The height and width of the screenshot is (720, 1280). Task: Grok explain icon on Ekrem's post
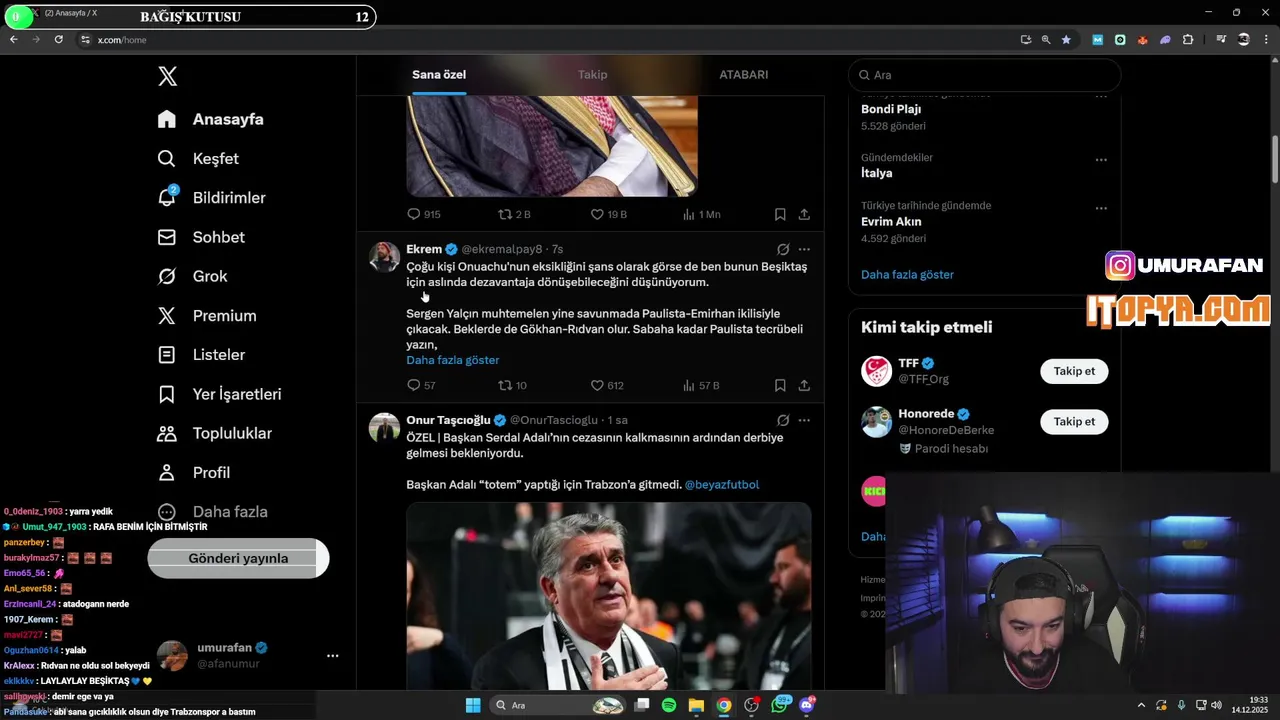[x=783, y=249]
